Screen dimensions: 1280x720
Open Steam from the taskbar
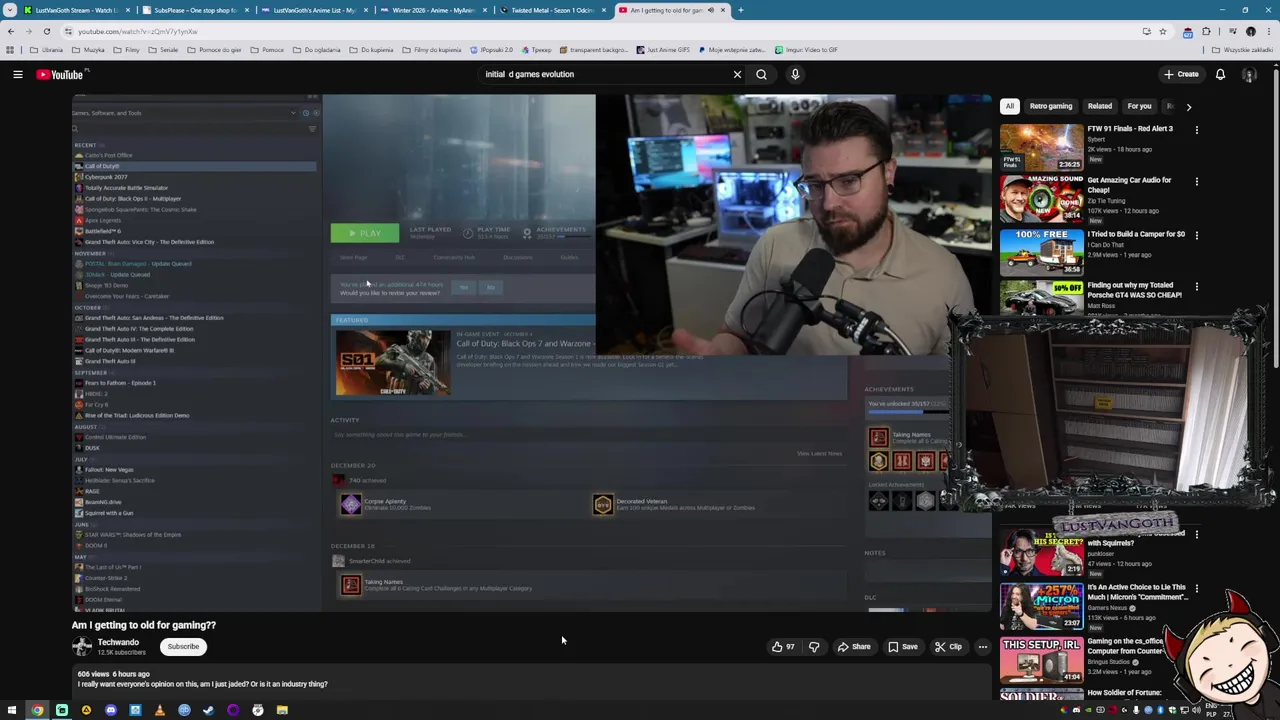208,710
